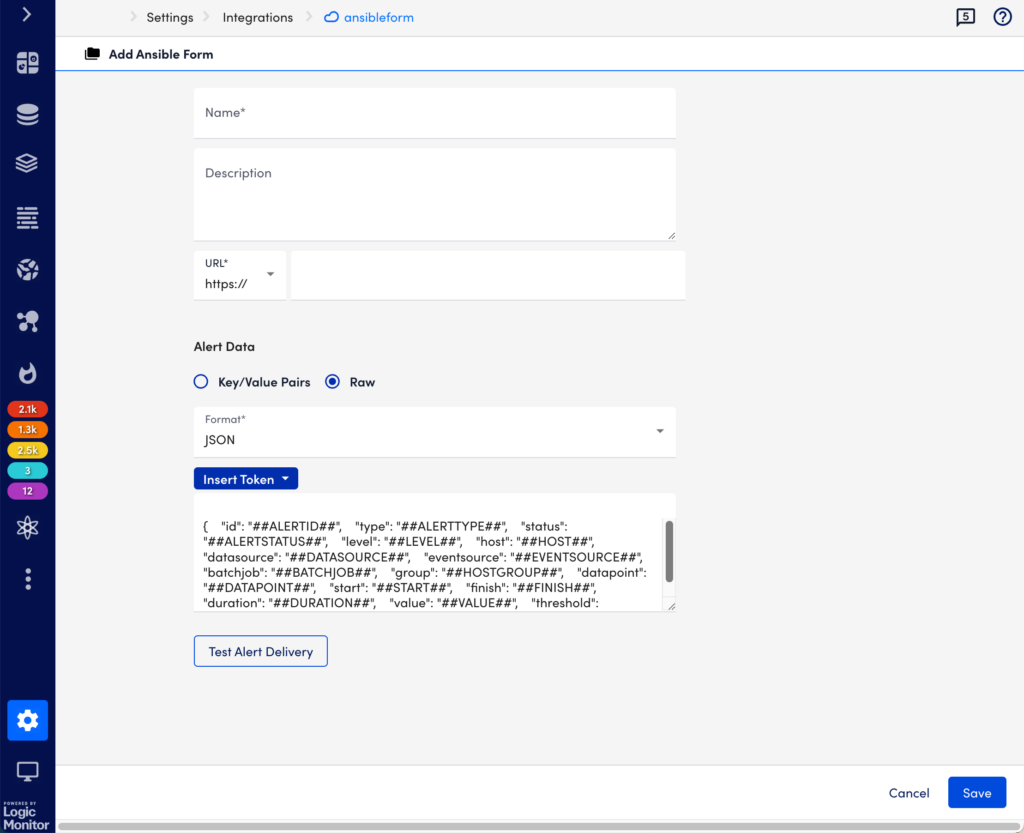Select the Raw radio button

pyautogui.click(x=333, y=382)
